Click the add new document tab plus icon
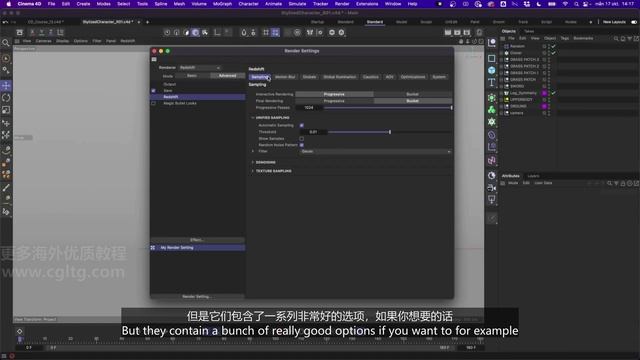This screenshot has width=640, height=360. pyautogui.click(x=147, y=22)
